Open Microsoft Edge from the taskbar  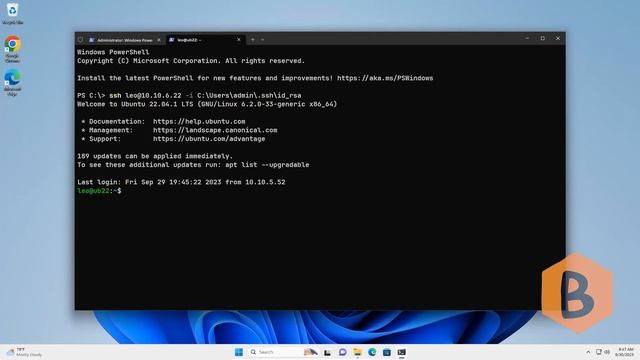pos(372,352)
